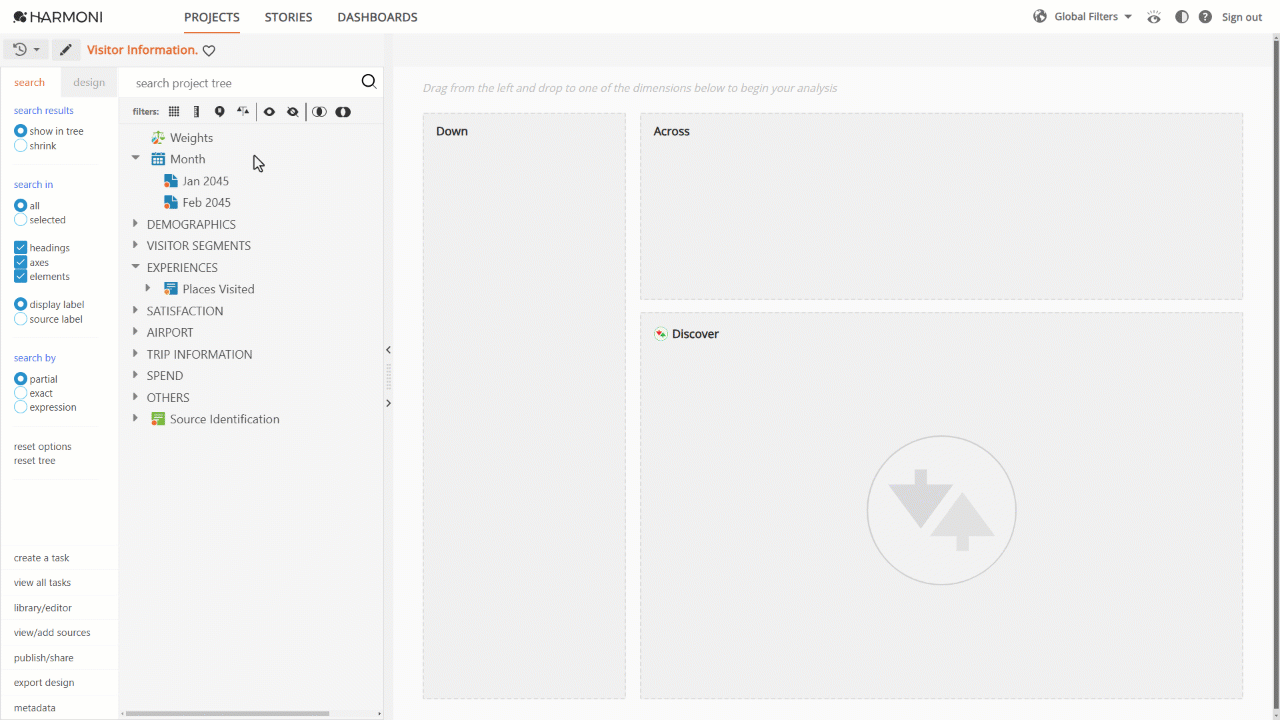Expand the DEMOGRAPHICS heading
The height and width of the screenshot is (720, 1280).
coord(136,224)
